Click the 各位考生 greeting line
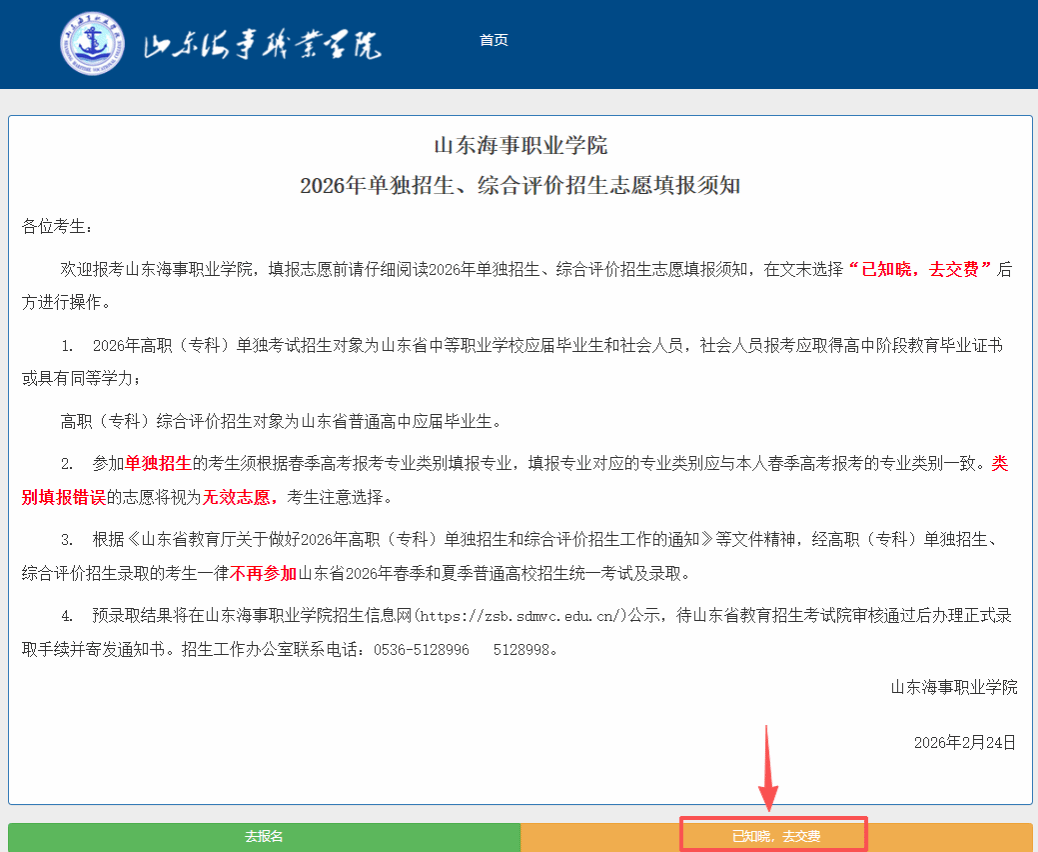 pyautogui.click(x=57, y=226)
